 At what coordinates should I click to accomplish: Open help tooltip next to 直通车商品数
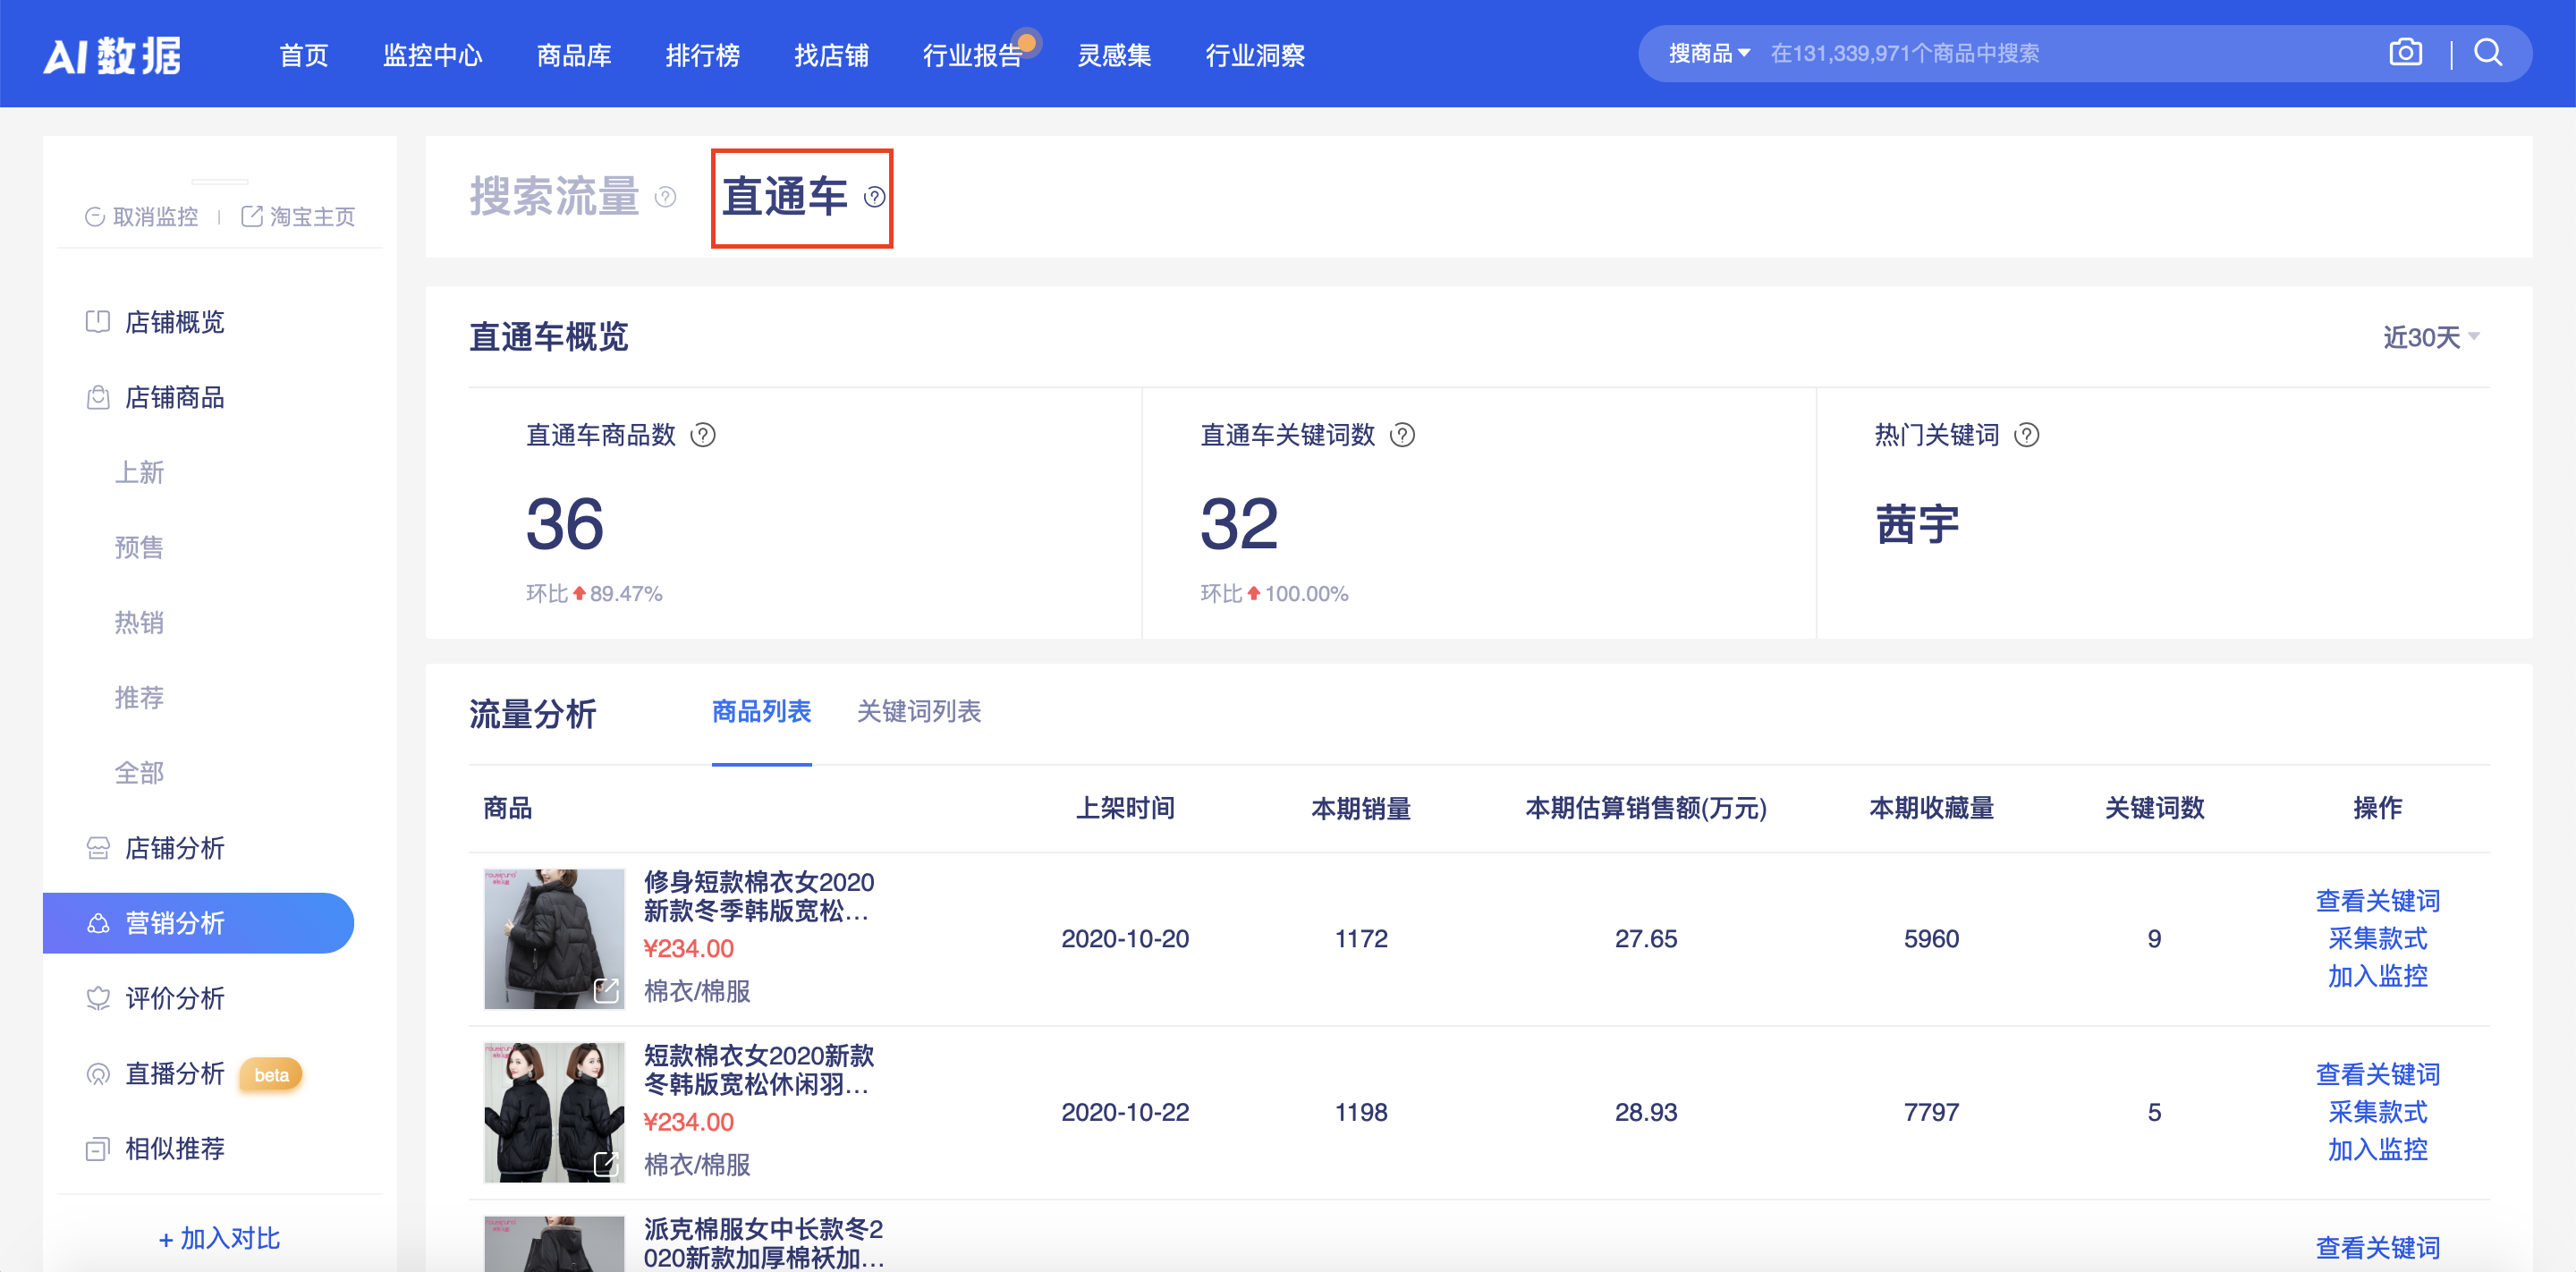(x=703, y=435)
